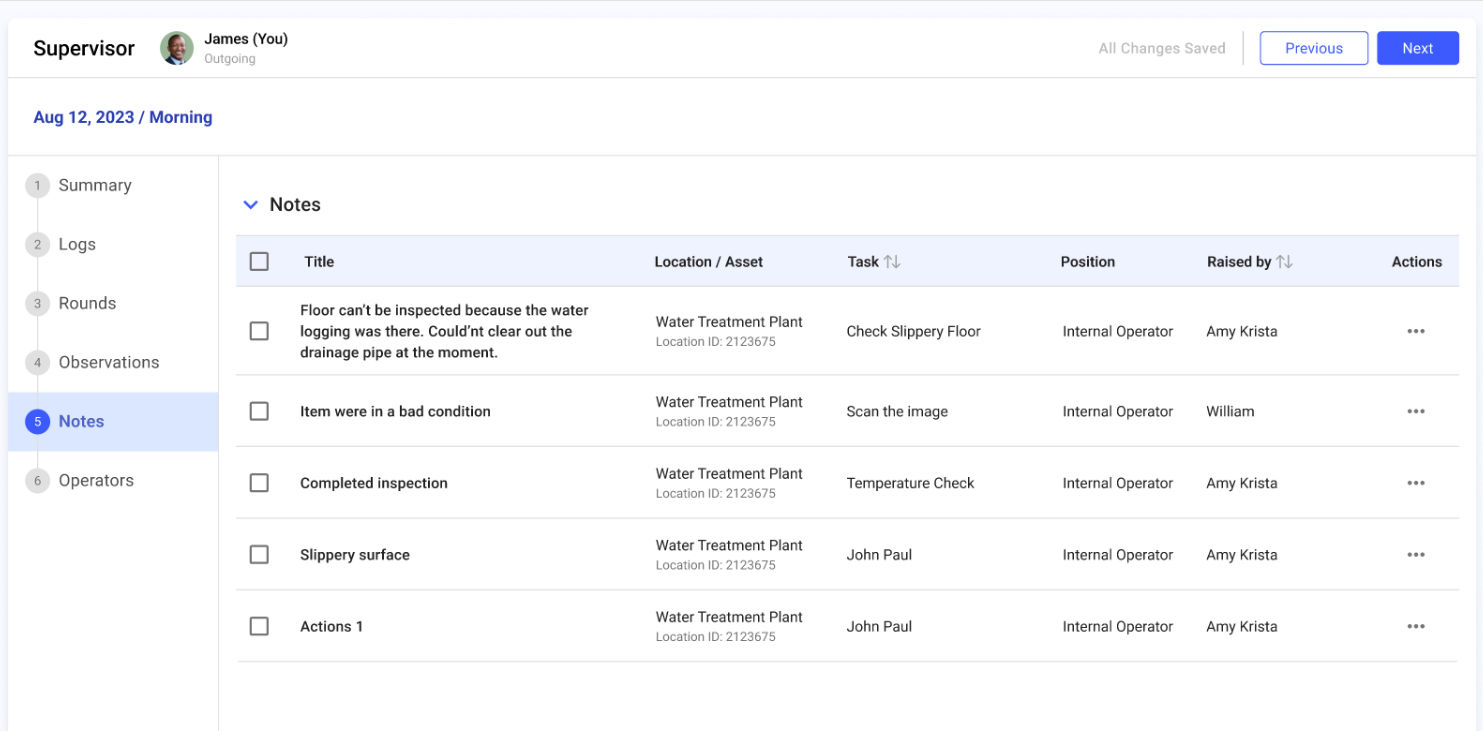This screenshot has height=731, width=1483.
Task: Click the Next button
Action: coord(1417,48)
